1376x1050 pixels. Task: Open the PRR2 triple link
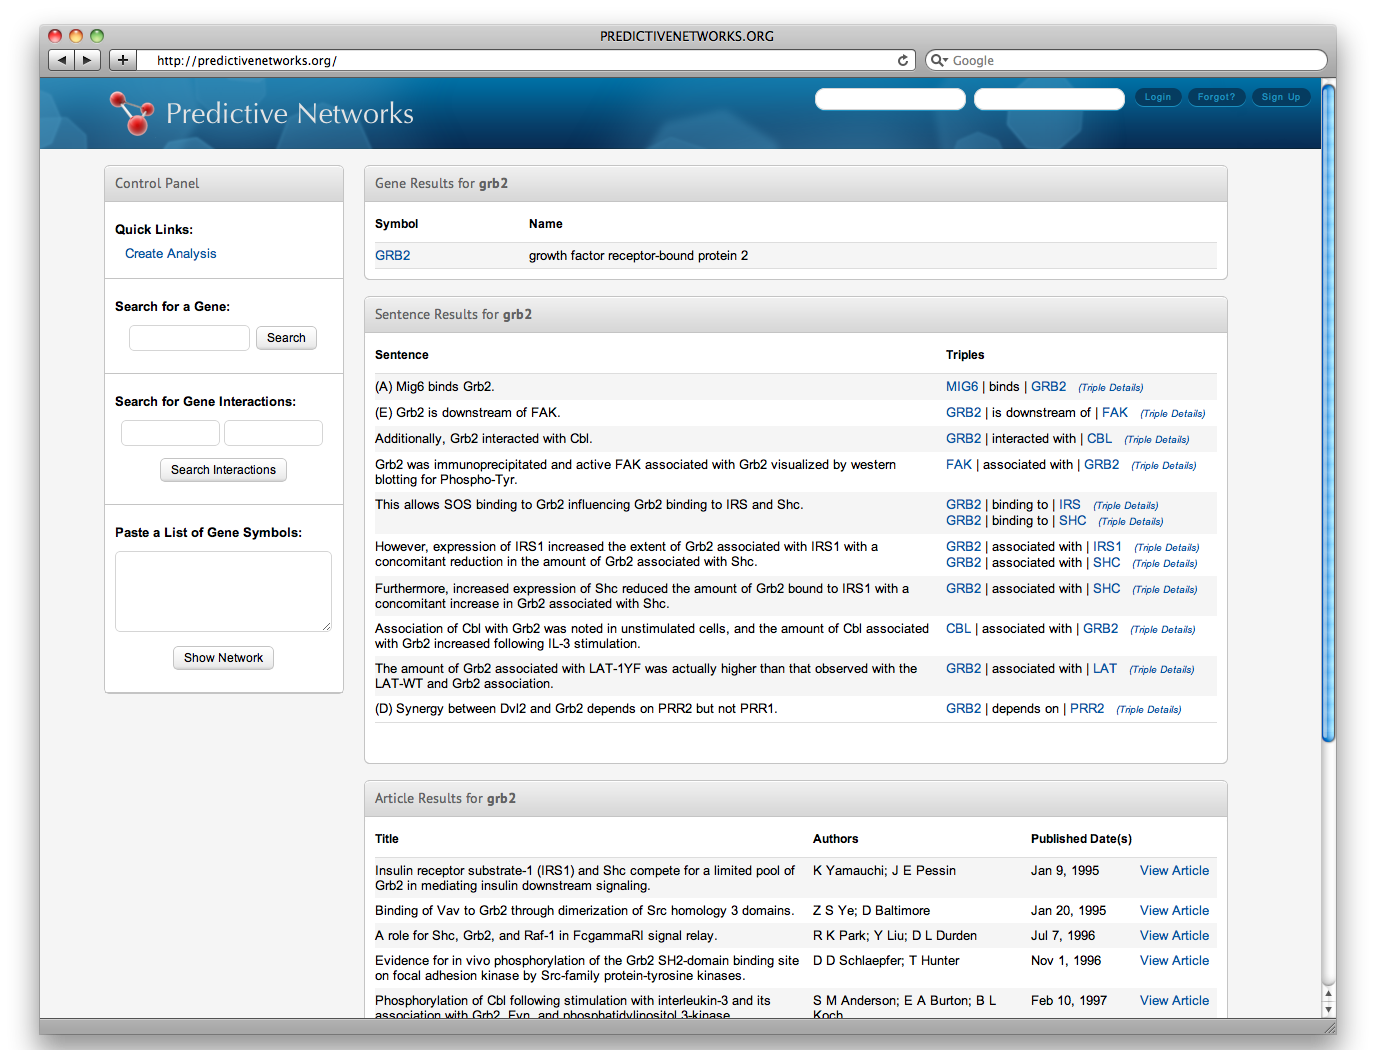[1087, 709]
